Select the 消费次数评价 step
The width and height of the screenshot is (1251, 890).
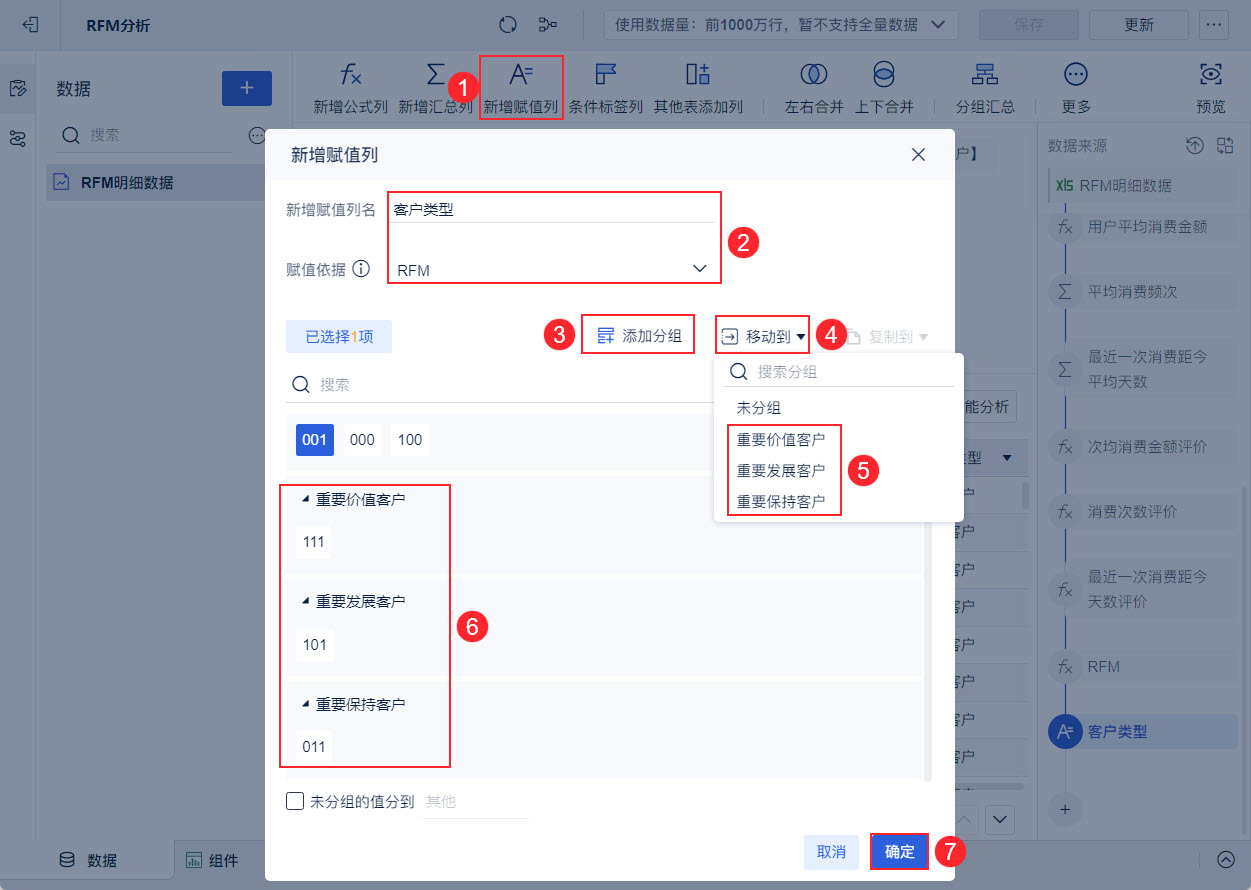point(1143,511)
